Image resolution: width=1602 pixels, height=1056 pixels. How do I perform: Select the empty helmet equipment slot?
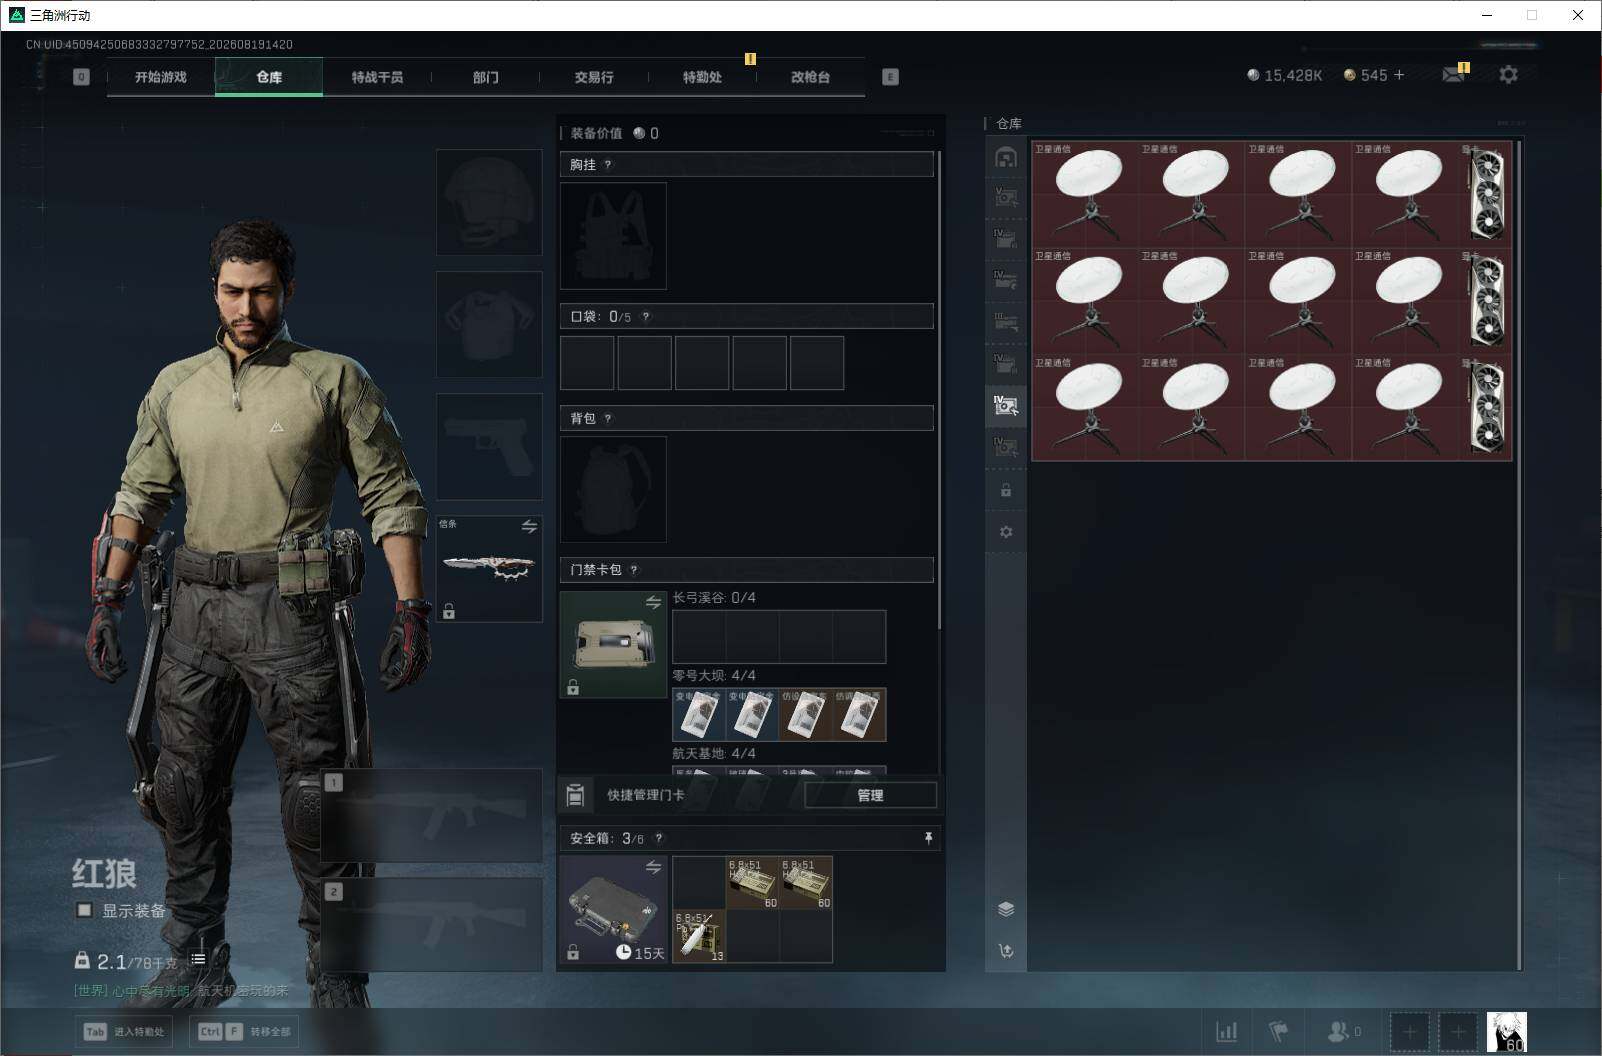pyautogui.click(x=489, y=202)
